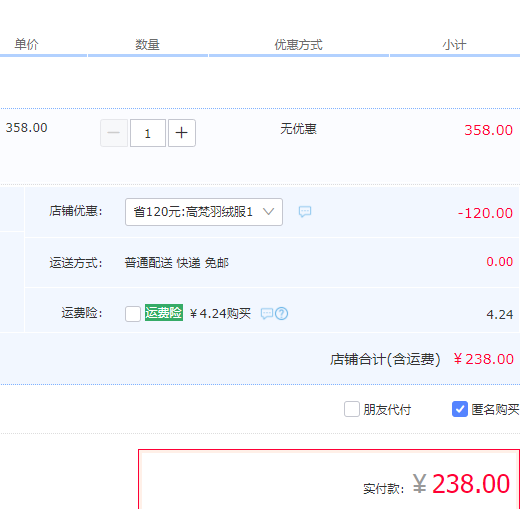Image resolution: width=526 pixels, height=509 pixels.
Task: Click the question mark help icon for 运费险
Action: pyautogui.click(x=281, y=314)
